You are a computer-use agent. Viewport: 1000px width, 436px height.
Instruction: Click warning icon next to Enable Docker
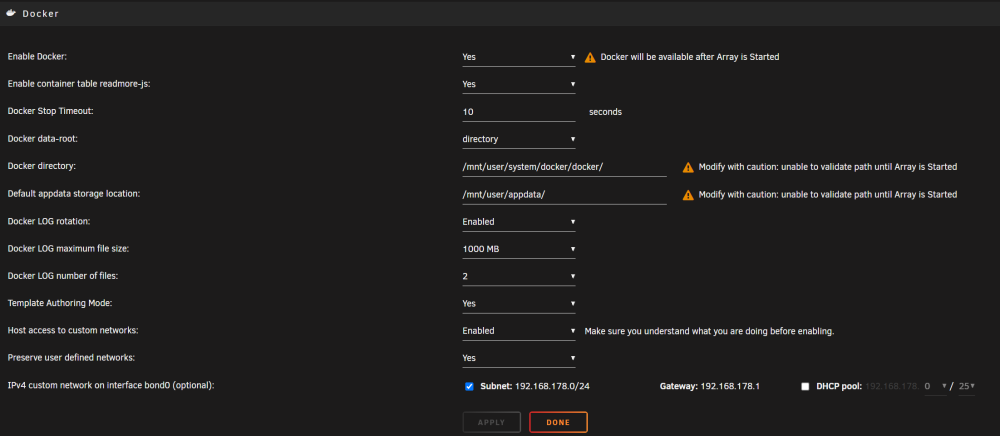589,57
